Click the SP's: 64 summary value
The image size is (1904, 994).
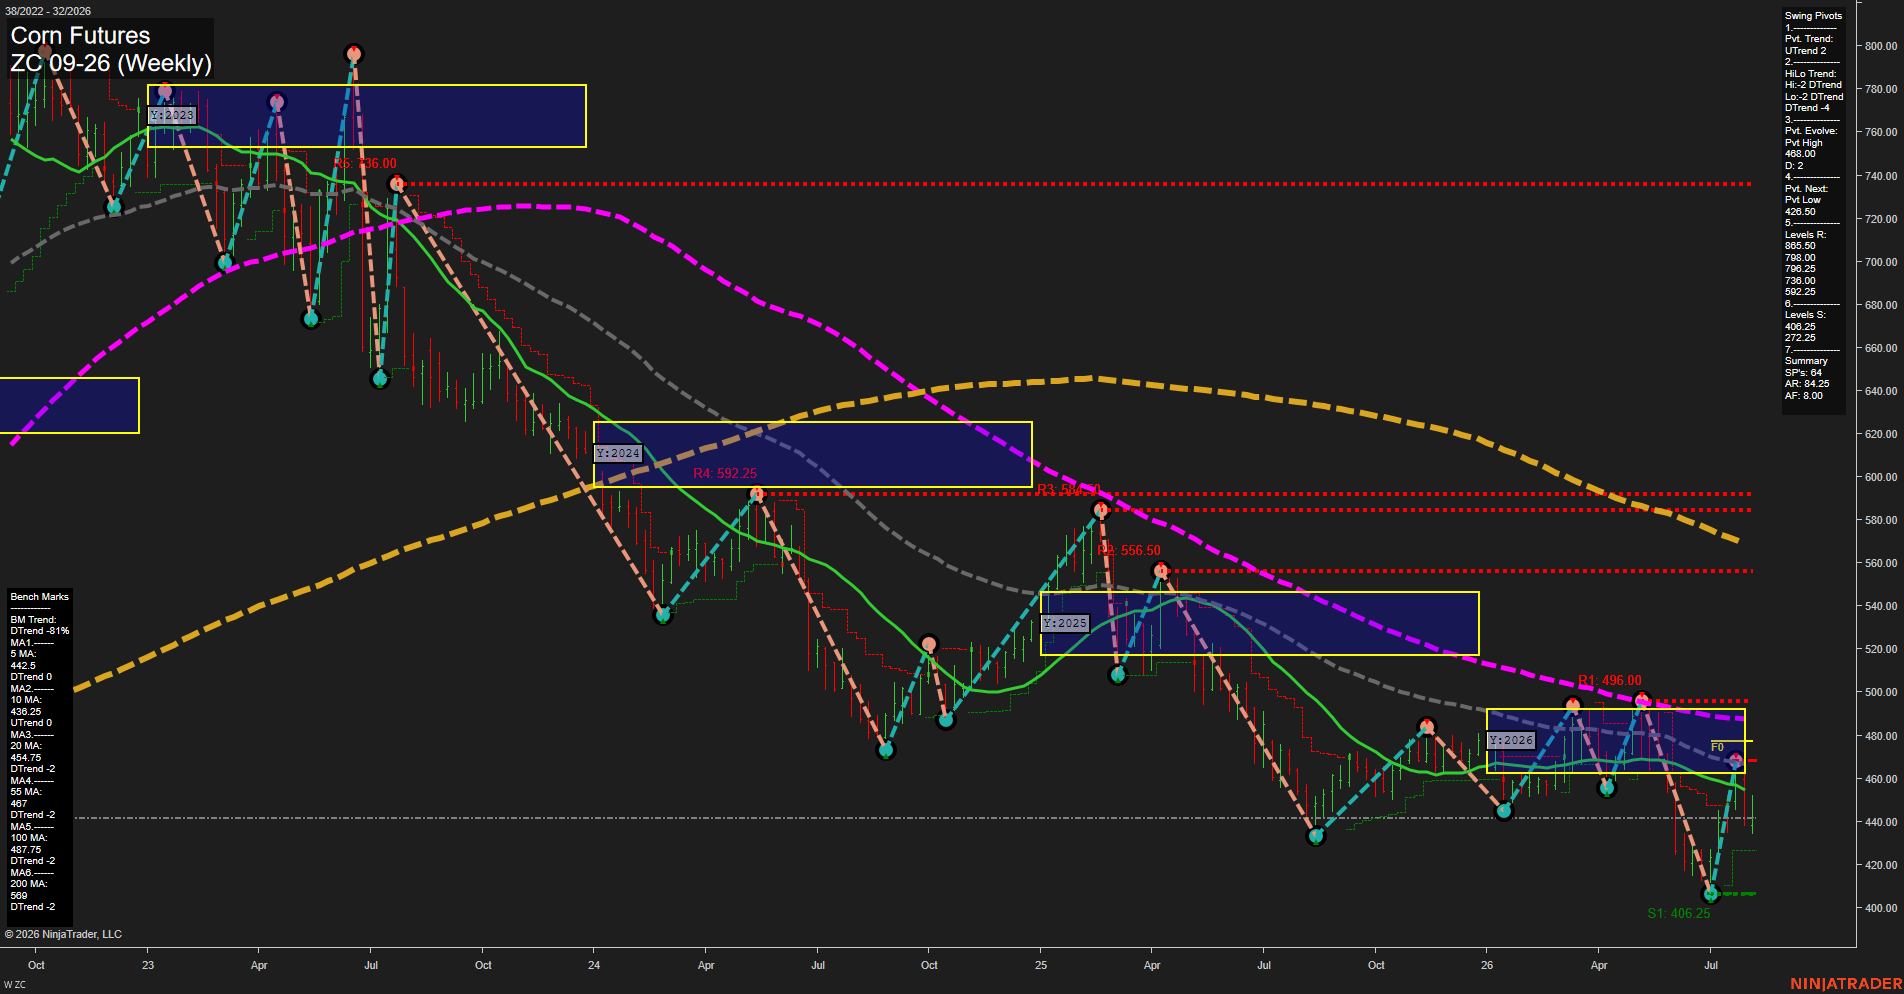[1803, 373]
